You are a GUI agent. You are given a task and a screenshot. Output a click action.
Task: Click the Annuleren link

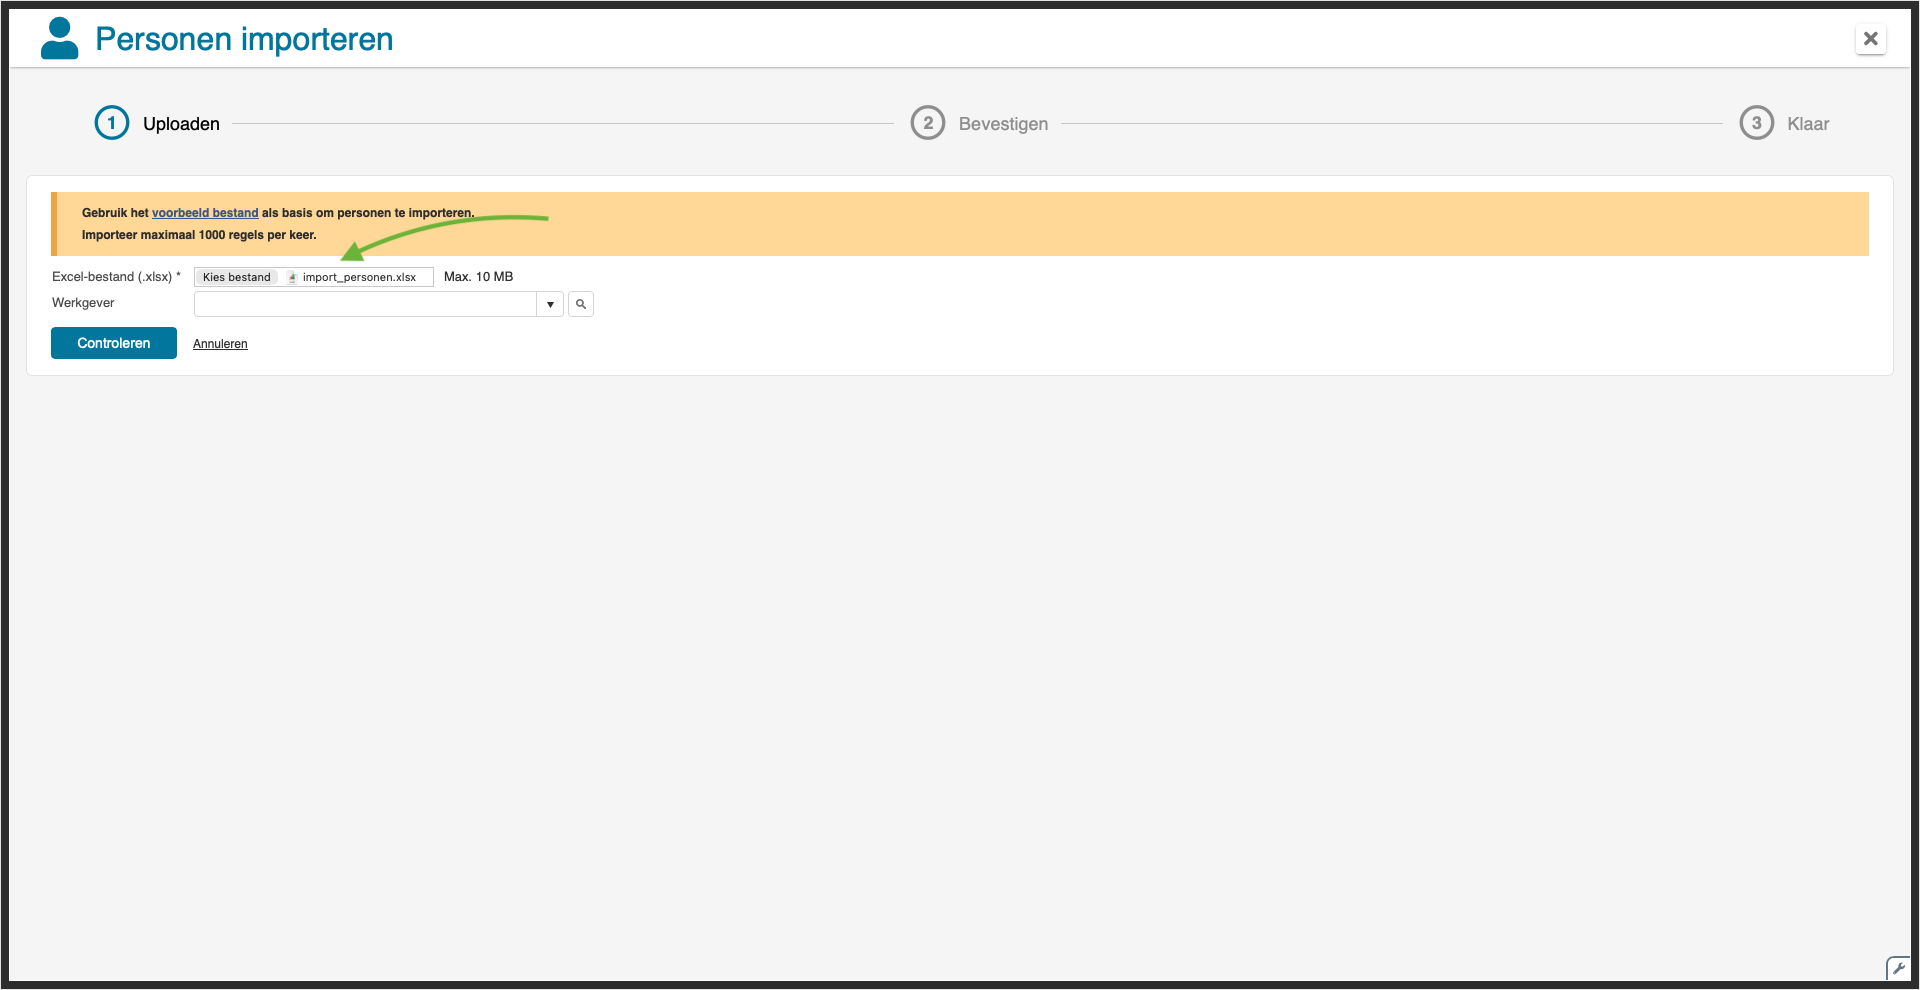pyautogui.click(x=220, y=344)
